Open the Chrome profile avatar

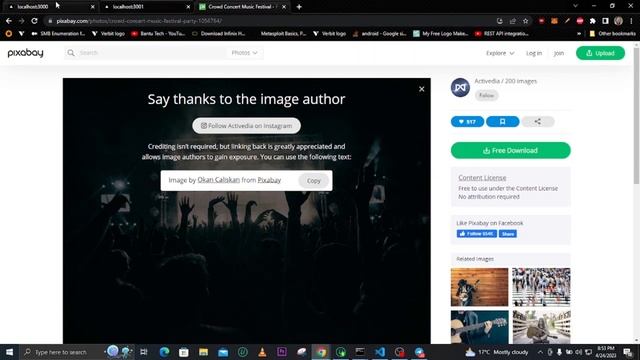[618, 21]
